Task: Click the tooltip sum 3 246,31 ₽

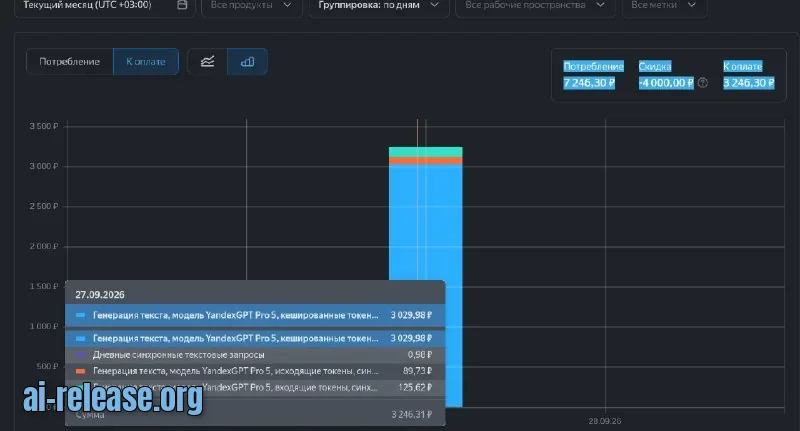Action: (411, 415)
